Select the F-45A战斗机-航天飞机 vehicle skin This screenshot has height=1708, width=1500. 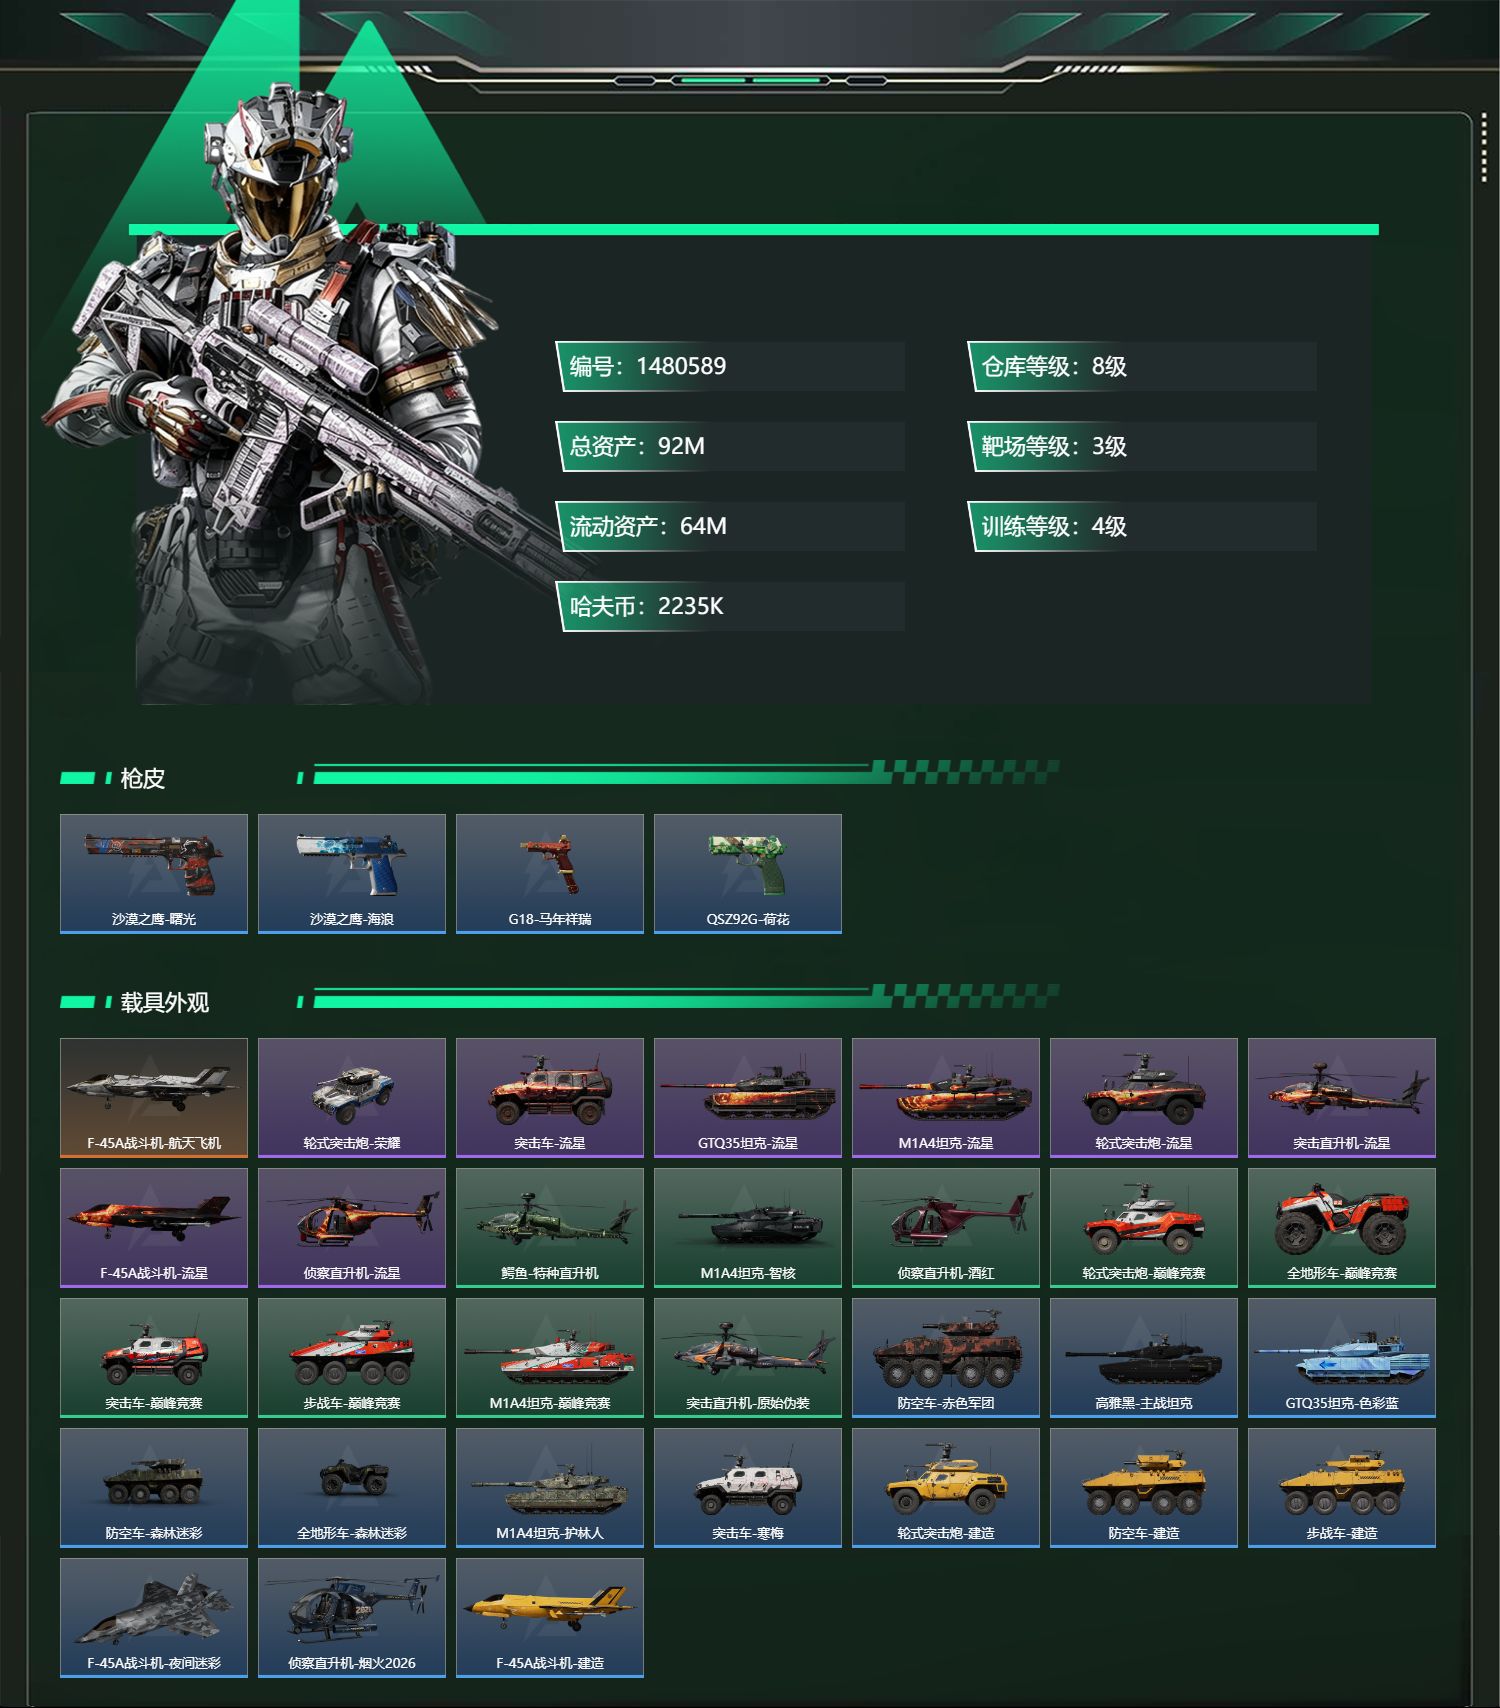click(154, 1098)
